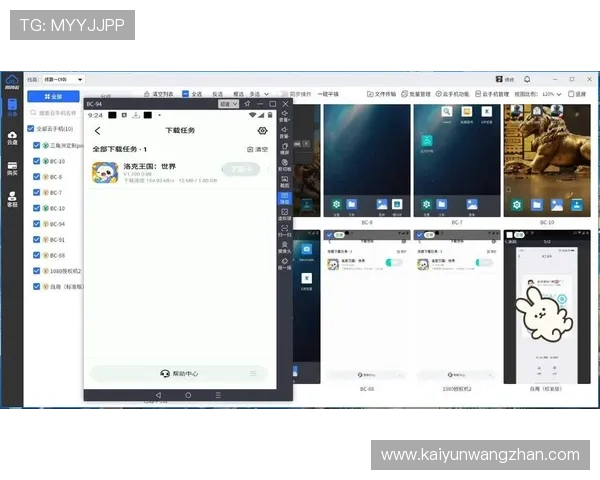Go back from 下载任务 page
The image size is (600, 480).
pos(98,131)
